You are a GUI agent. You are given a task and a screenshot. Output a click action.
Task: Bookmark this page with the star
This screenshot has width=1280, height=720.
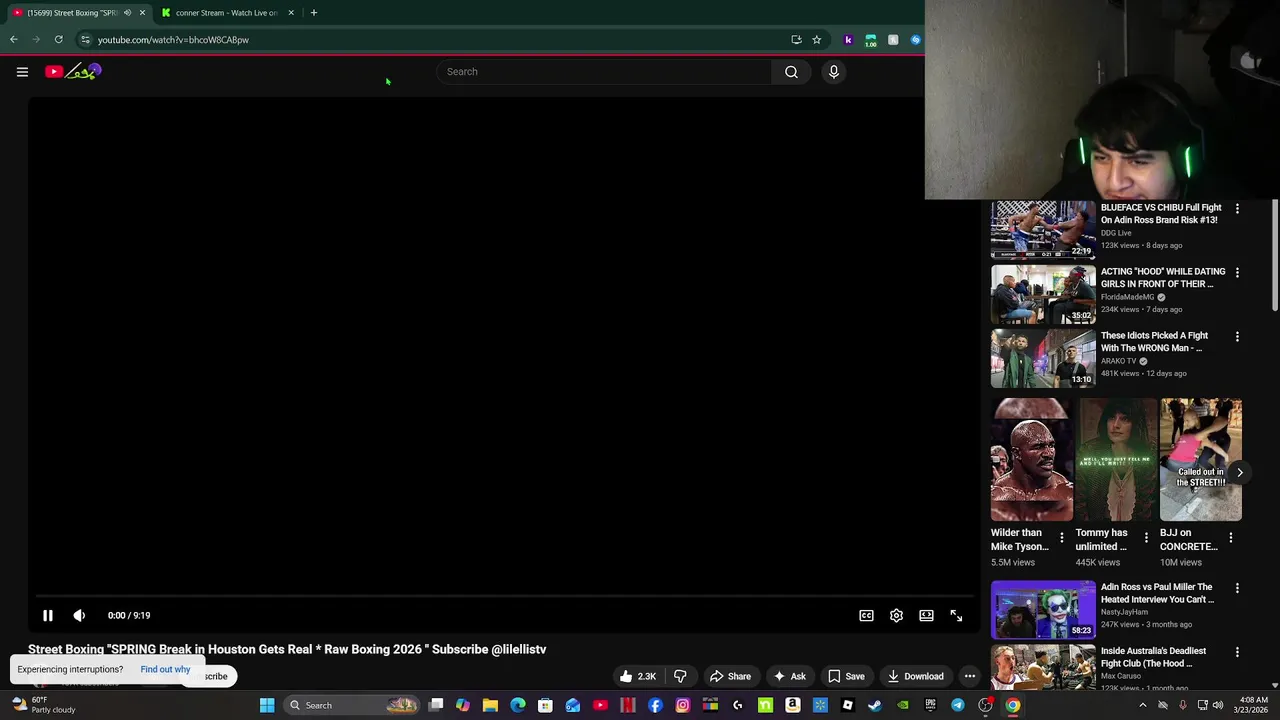pos(816,40)
